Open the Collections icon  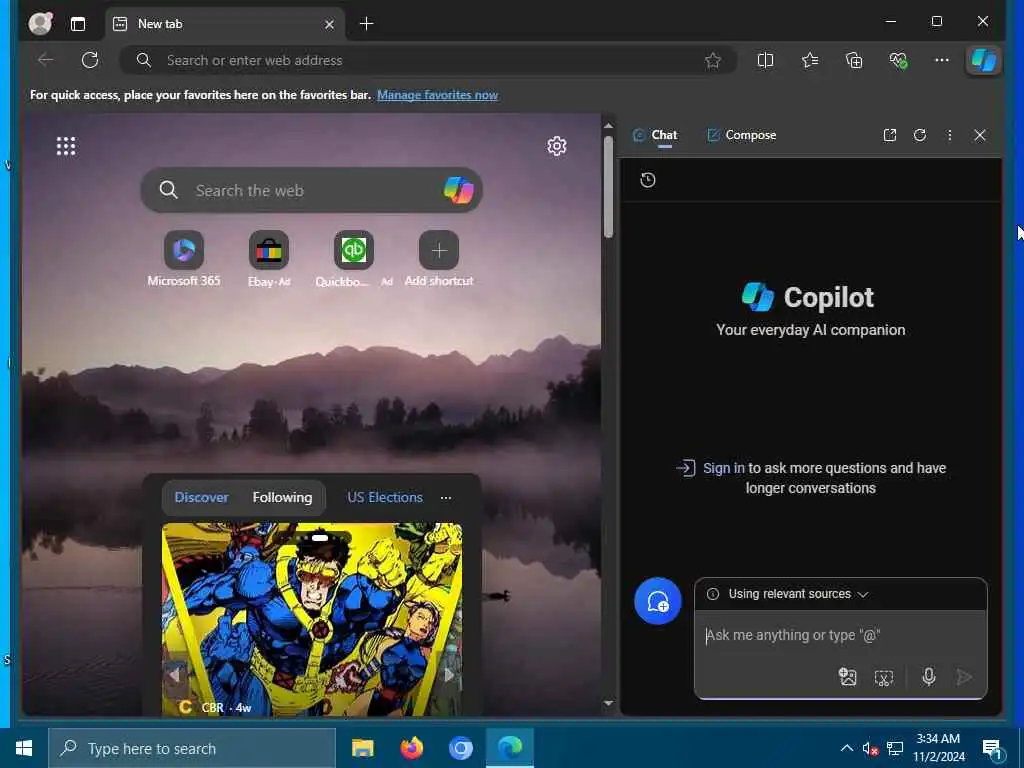[854, 60]
